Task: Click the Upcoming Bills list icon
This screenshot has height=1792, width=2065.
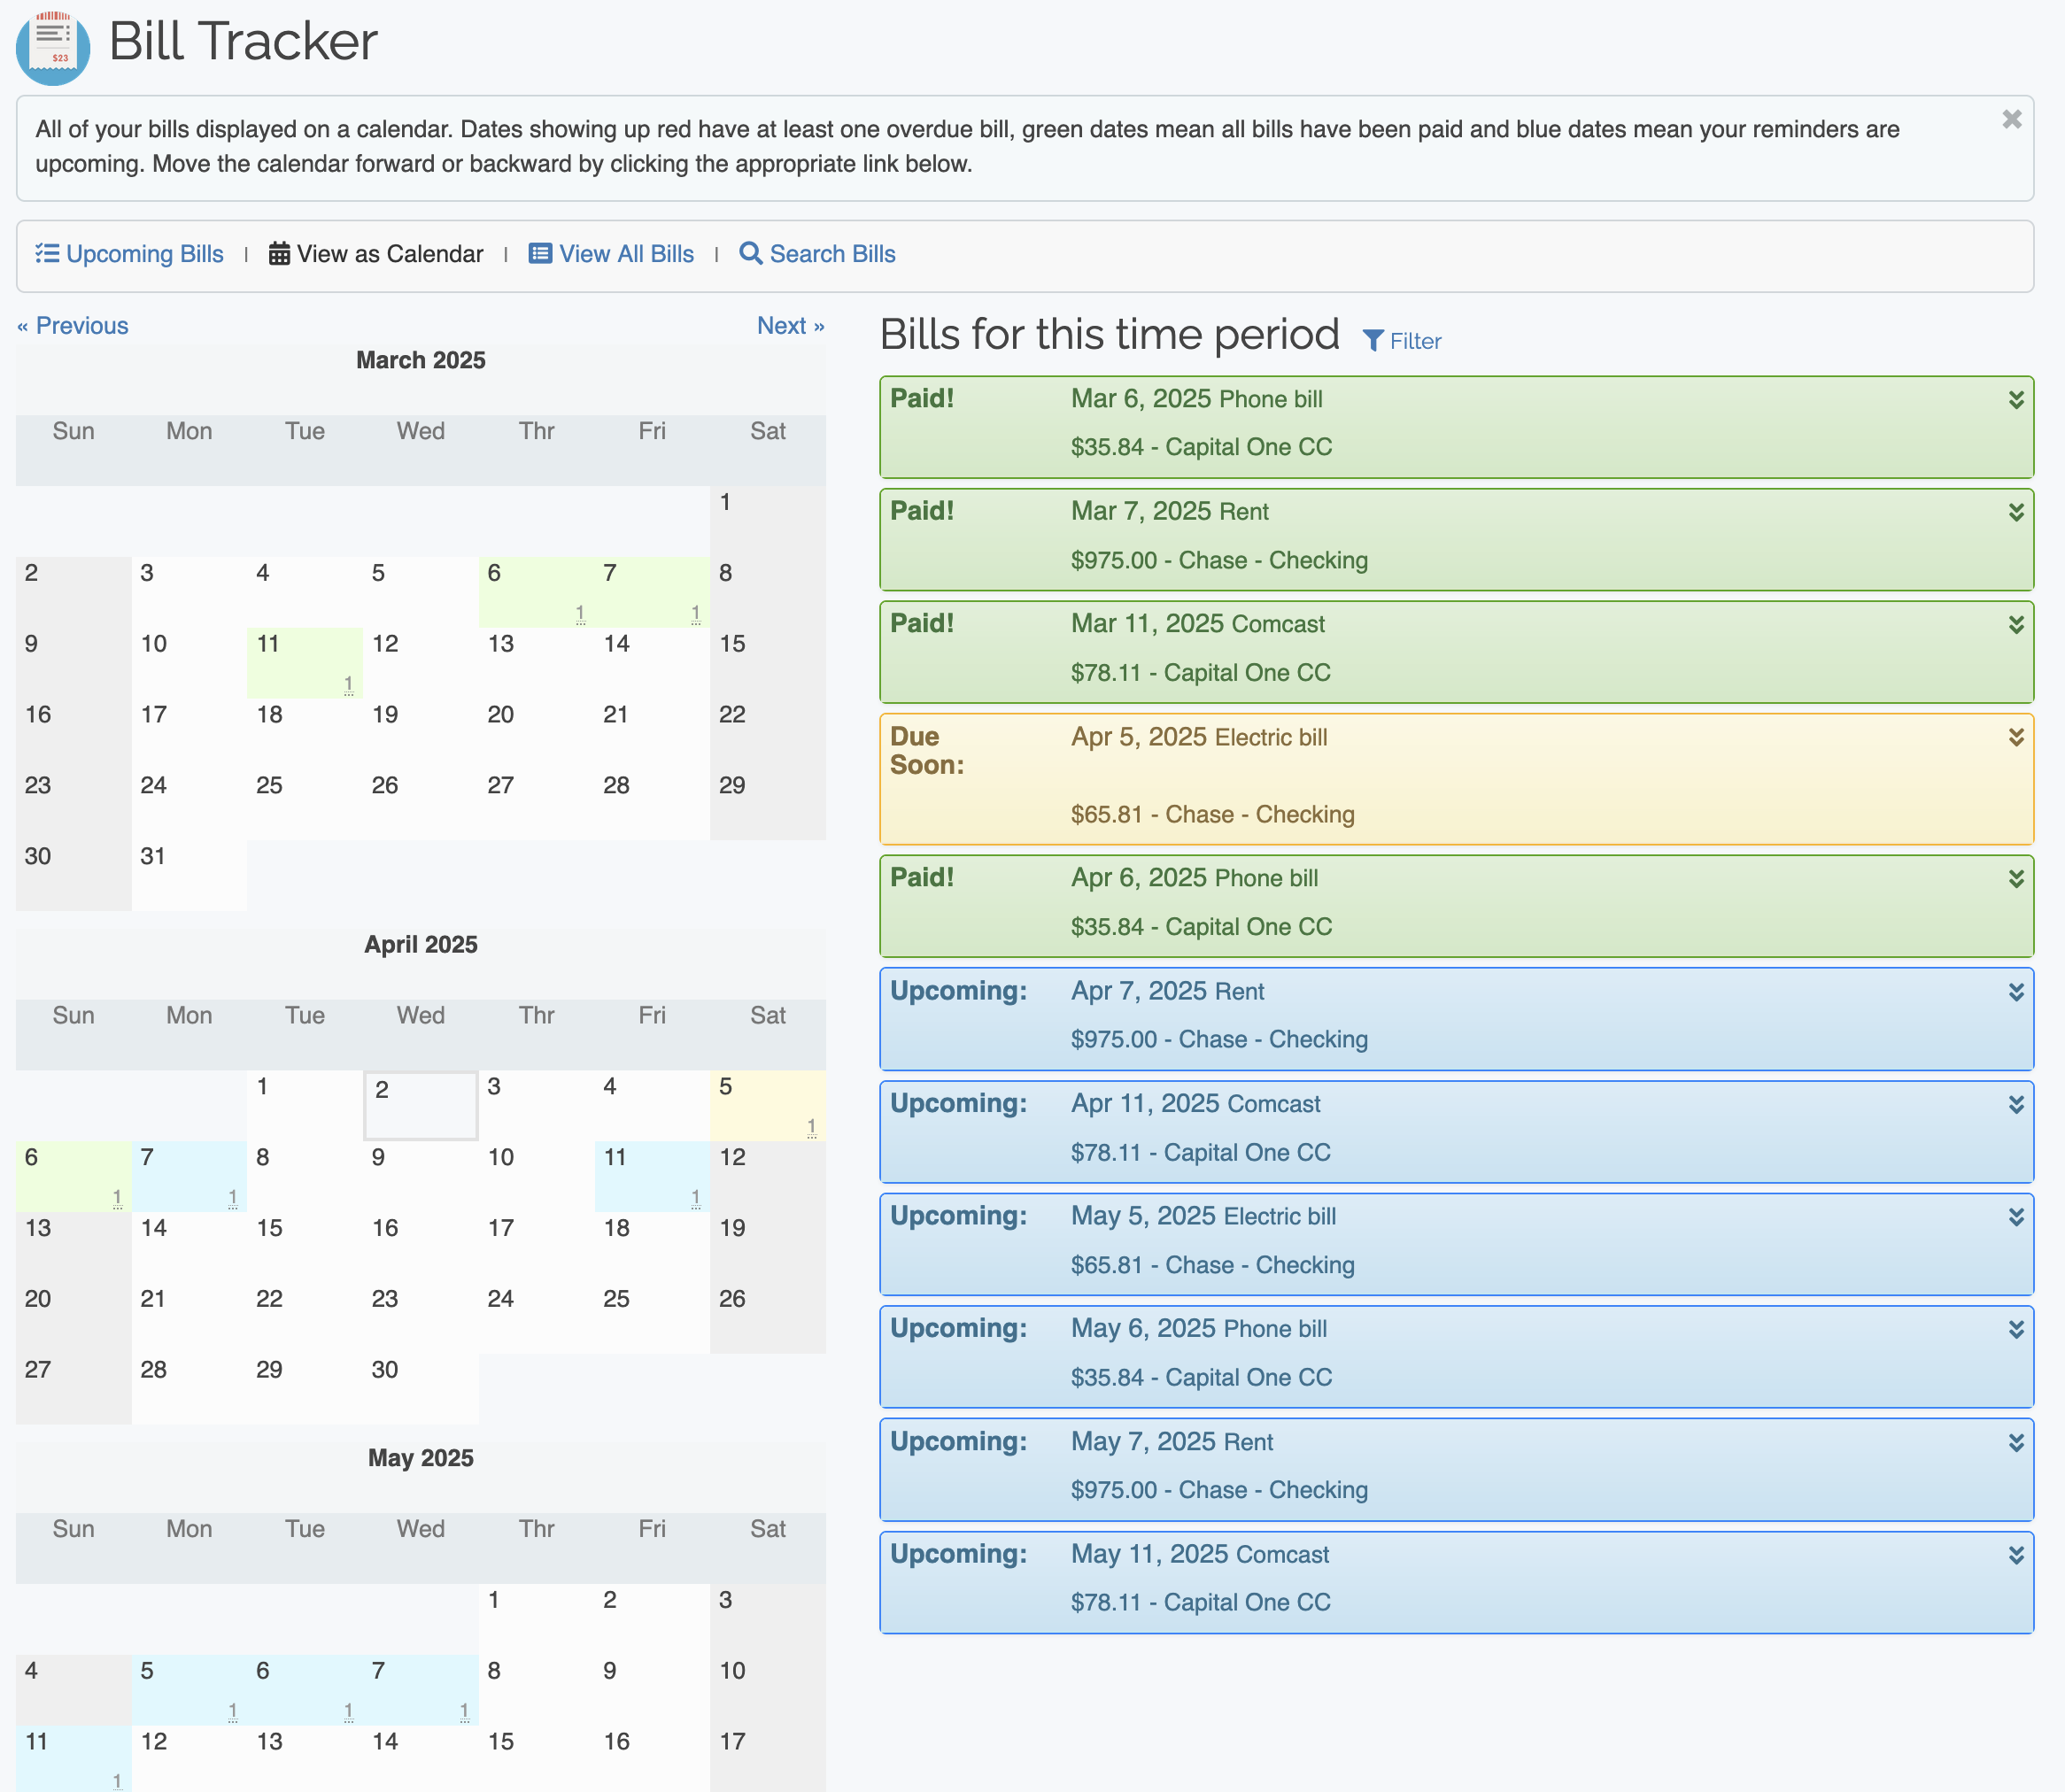Action: coord(47,254)
